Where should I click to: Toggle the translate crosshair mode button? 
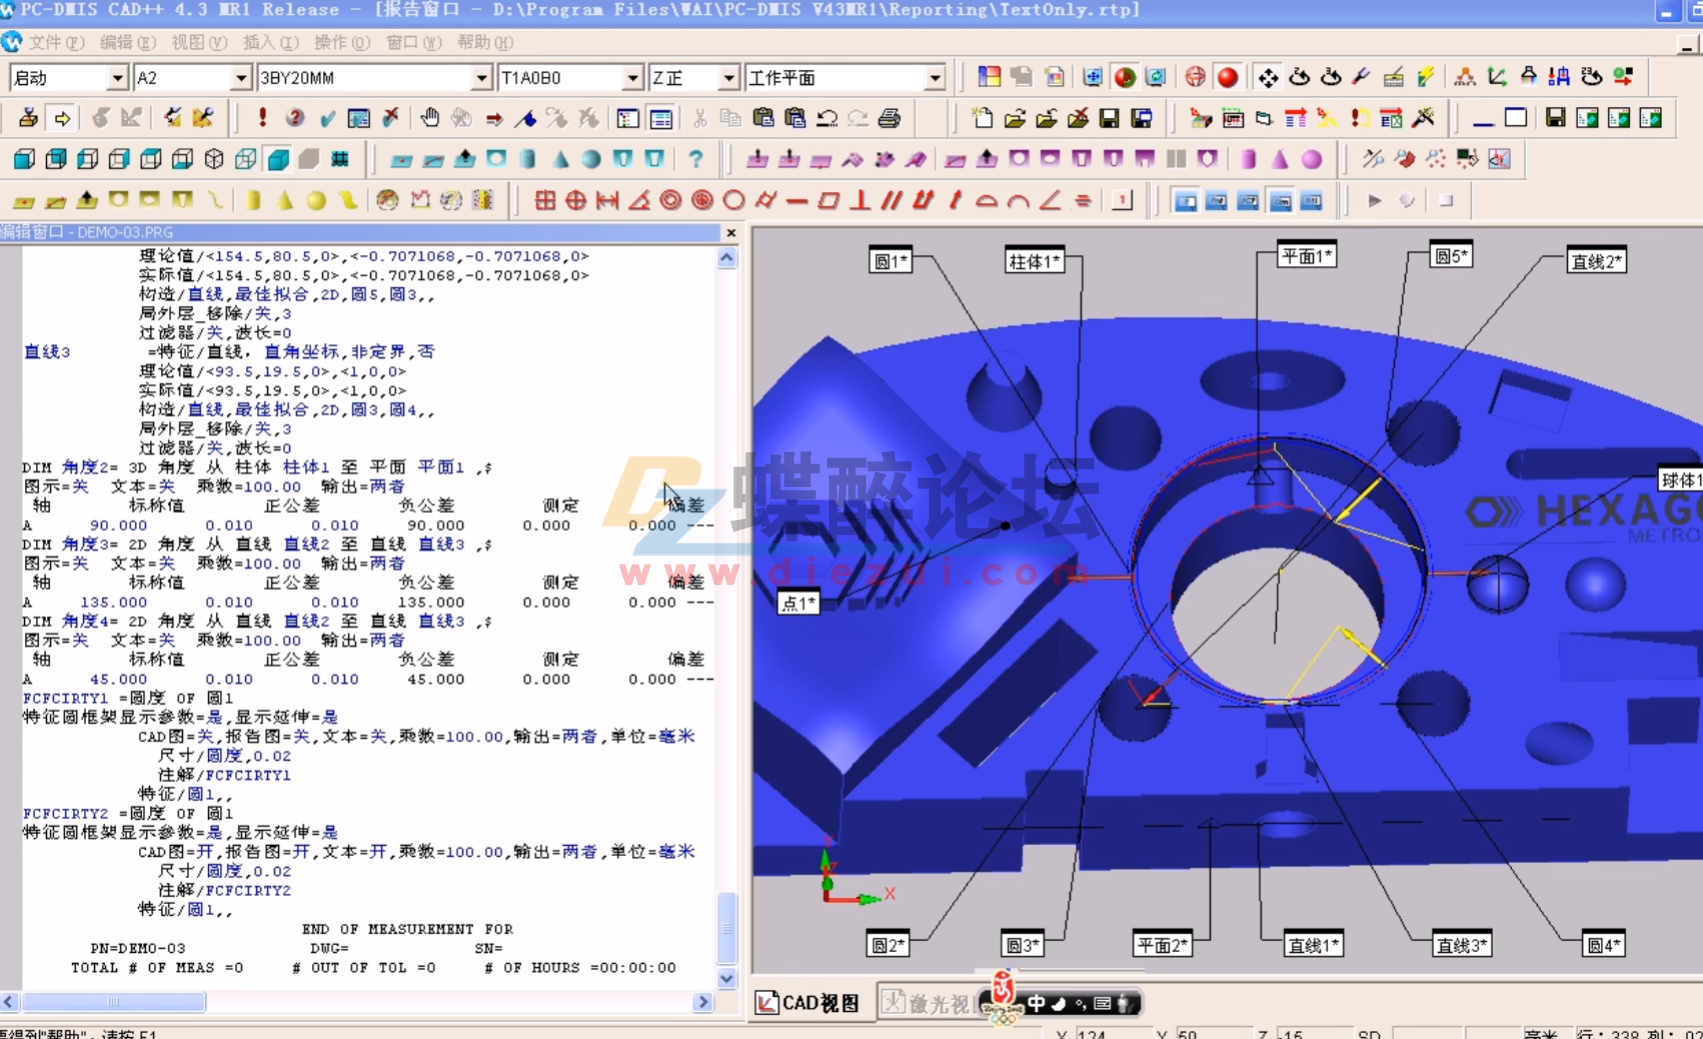pyautogui.click(x=1268, y=78)
